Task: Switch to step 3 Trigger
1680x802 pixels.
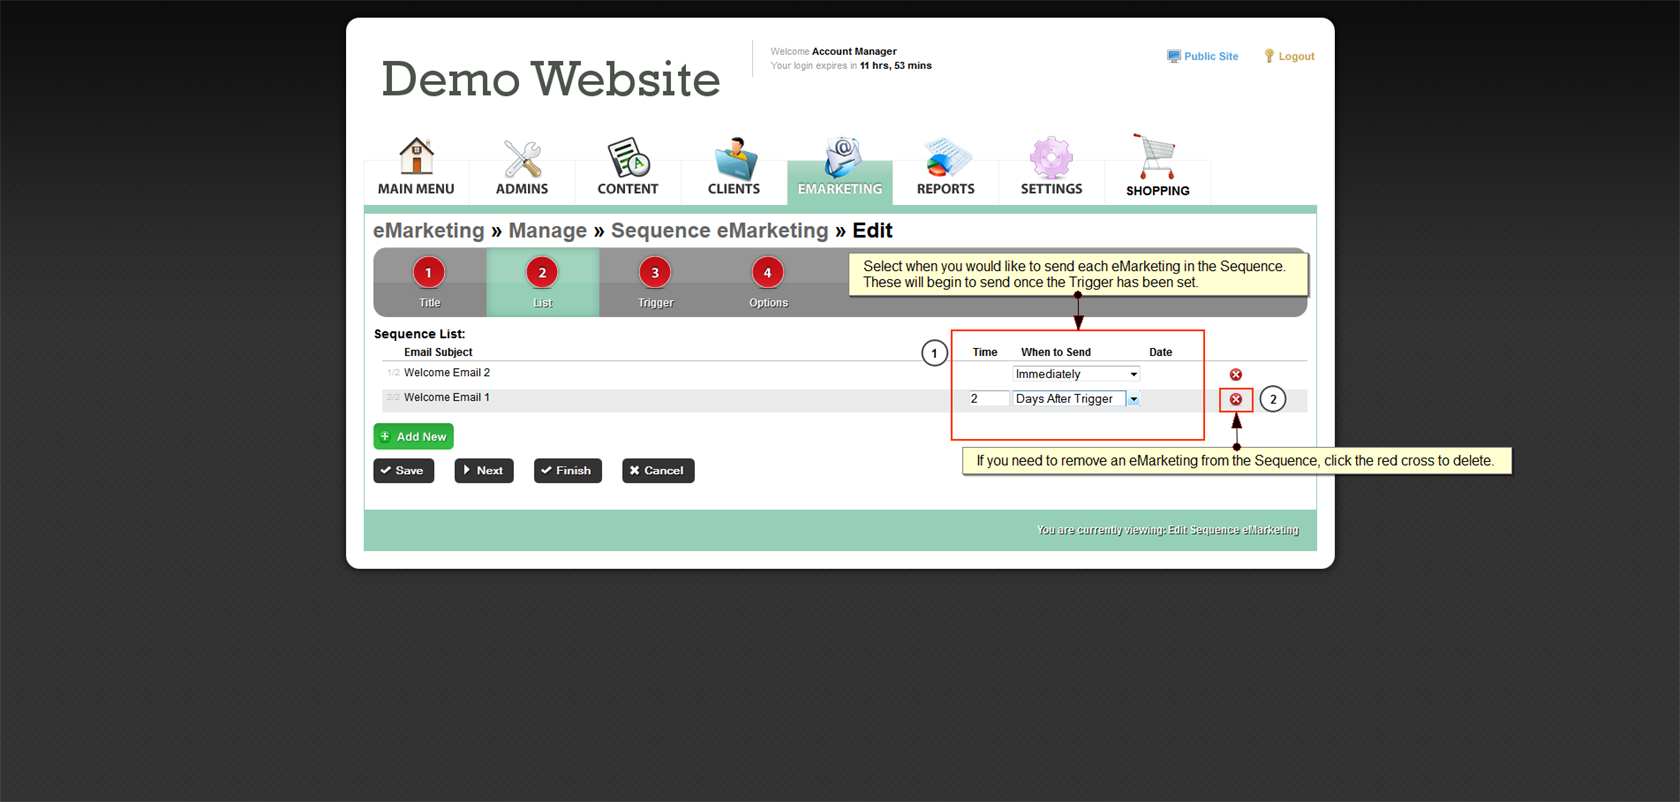Action: (x=655, y=282)
